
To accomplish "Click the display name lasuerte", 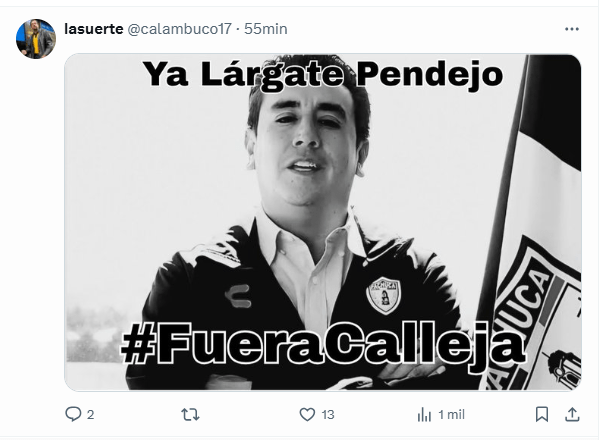I will 94,29.
